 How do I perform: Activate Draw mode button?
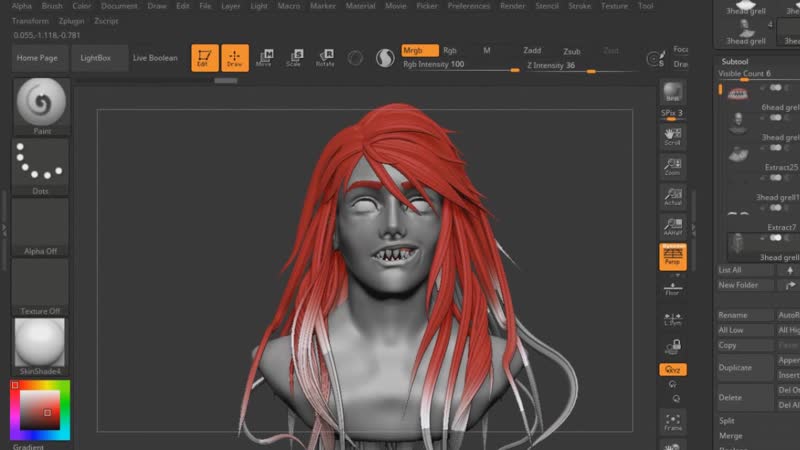point(235,58)
